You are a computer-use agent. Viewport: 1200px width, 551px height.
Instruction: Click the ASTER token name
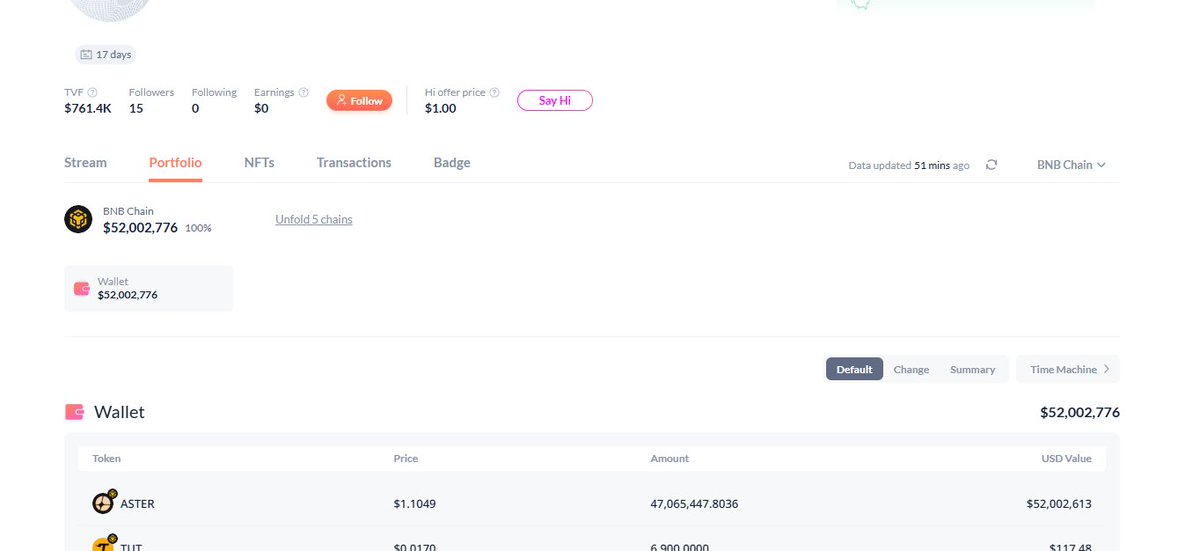137,504
